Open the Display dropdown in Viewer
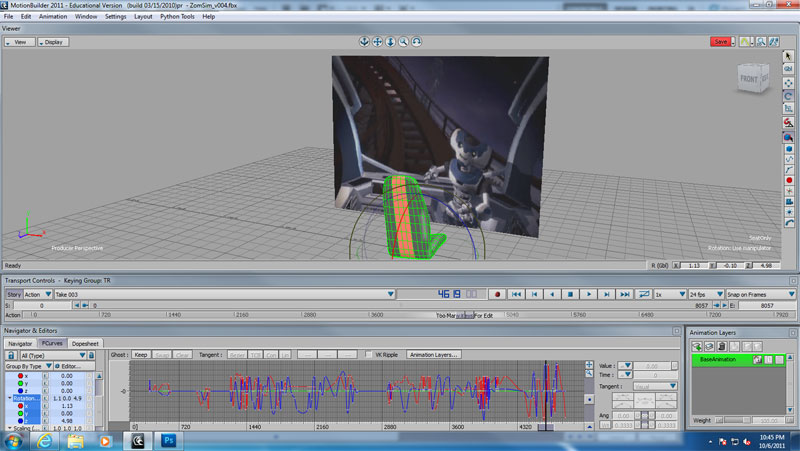The width and height of the screenshot is (800, 451). point(53,42)
